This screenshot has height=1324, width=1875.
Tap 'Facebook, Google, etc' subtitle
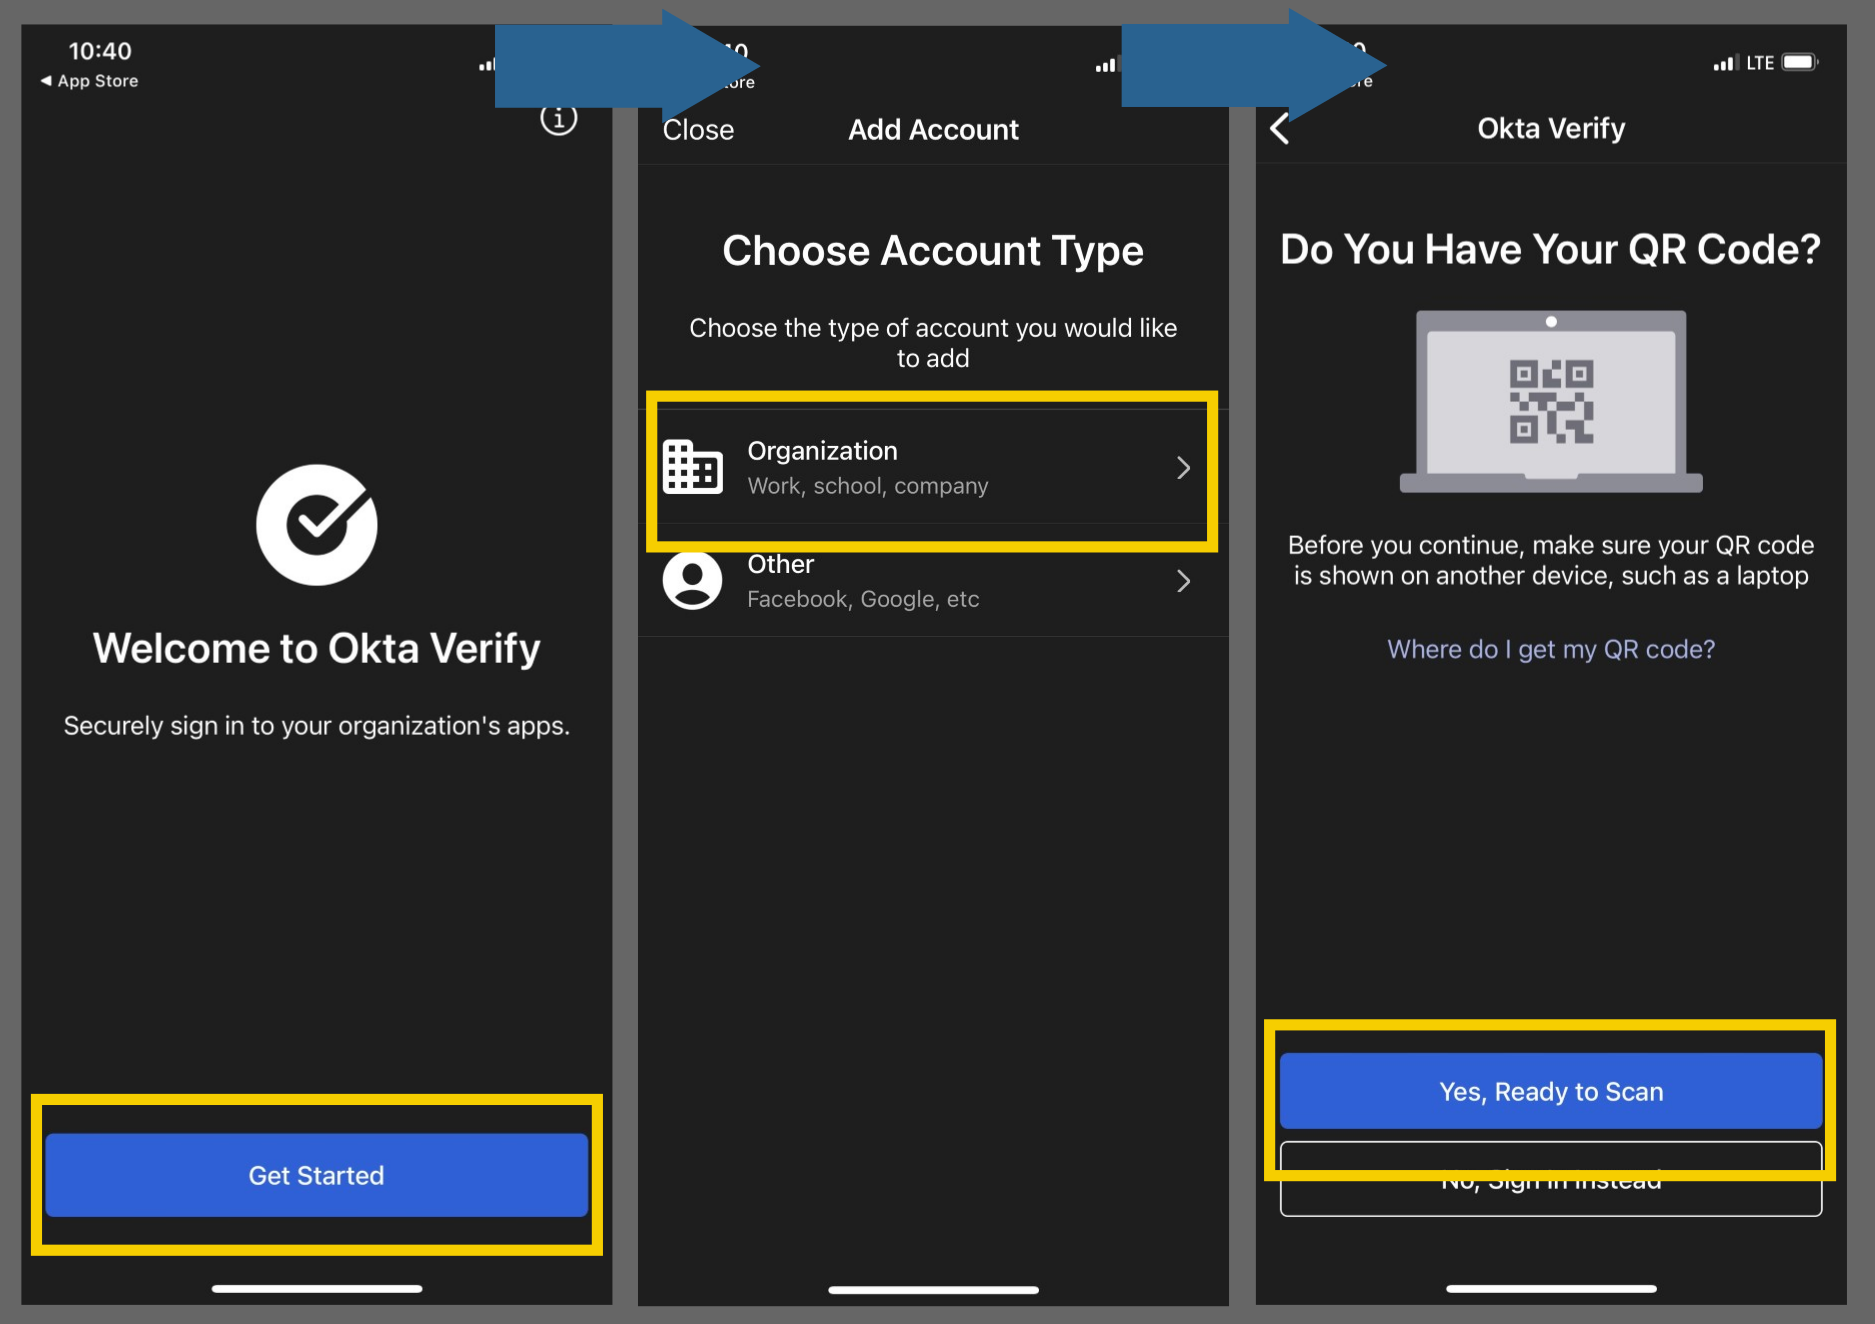click(x=863, y=599)
